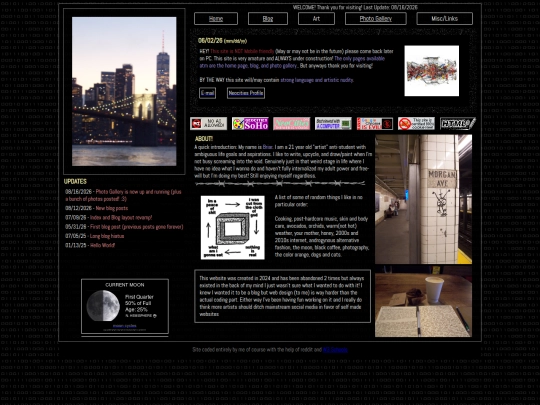Viewport: 540px width, 405px height.
Task: Visit the Photo Gallery page
Action: pos(376,19)
